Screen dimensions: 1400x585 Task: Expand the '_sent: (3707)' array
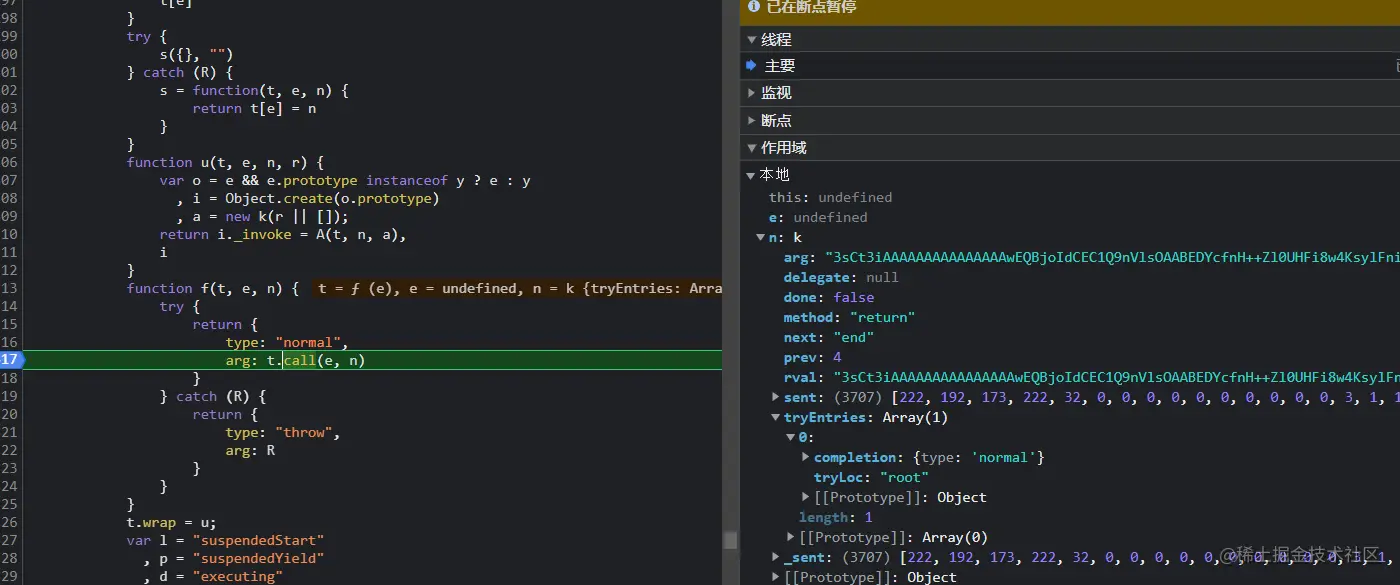776,557
